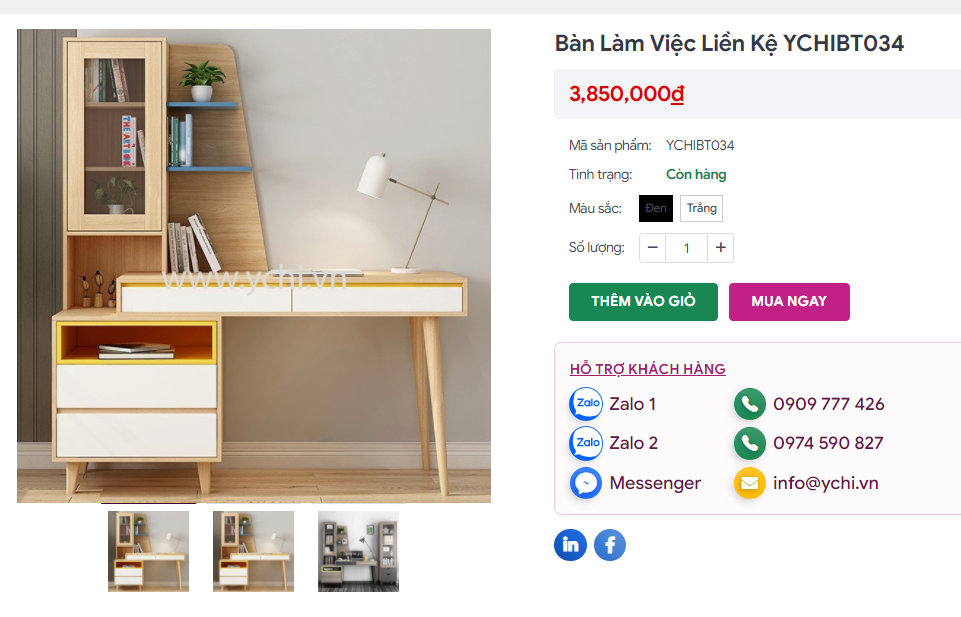Open the HỖ TRỢ KHÁCH HÀNG link
Viewport: 961px width, 617px height.
(x=647, y=369)
